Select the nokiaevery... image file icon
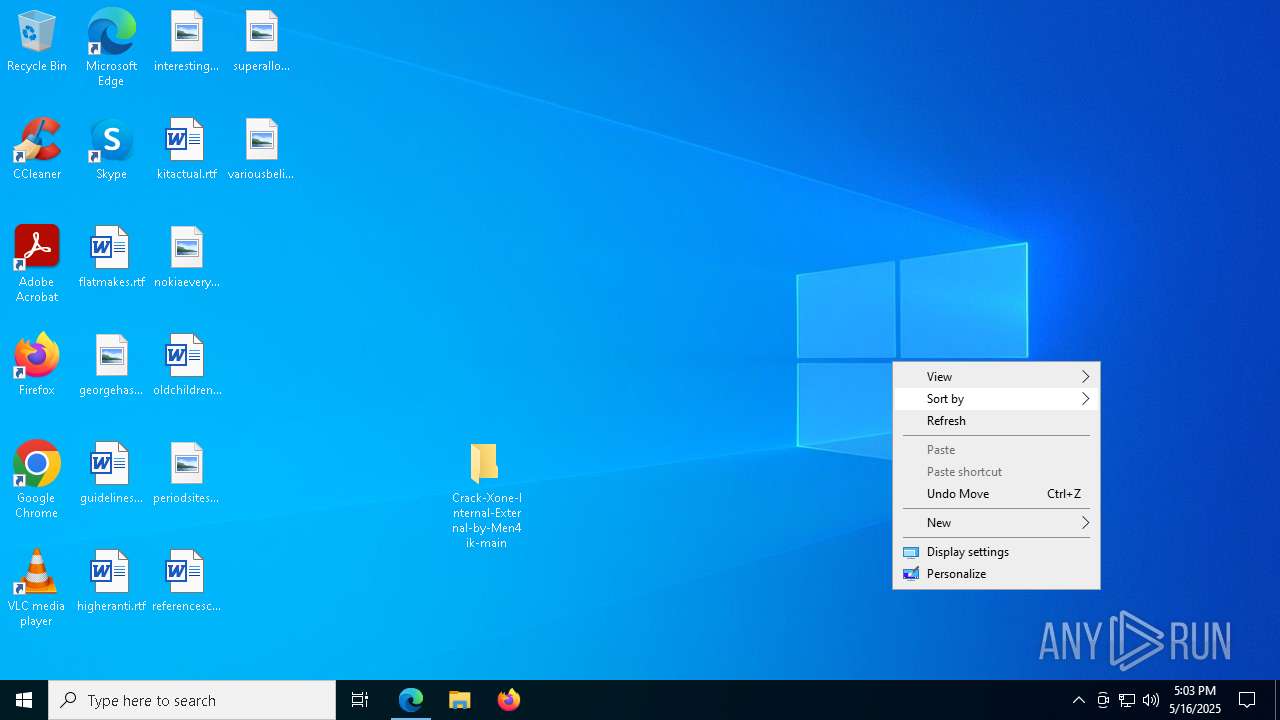Viewport: 1280px width, 720px height. [186, 258]
